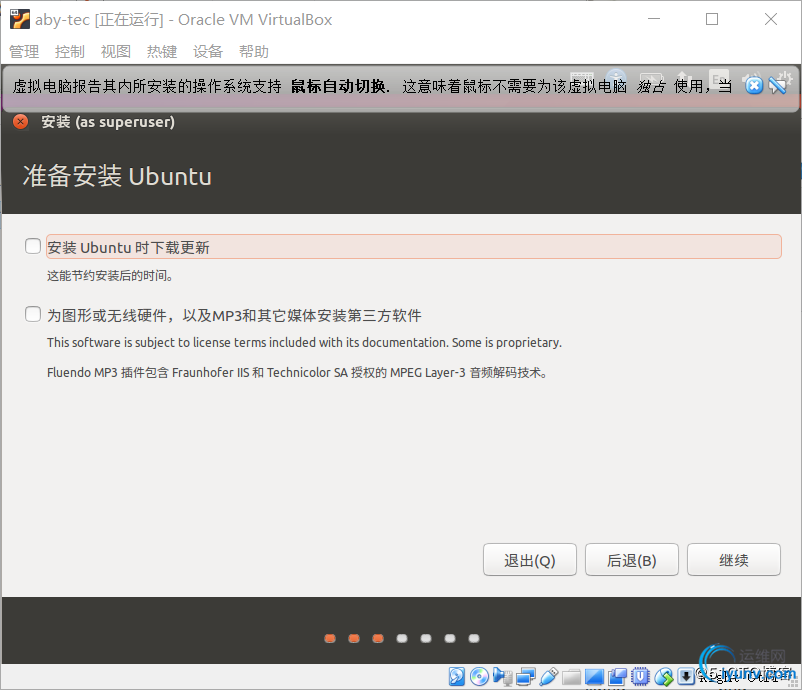Click the optical disc status icon
The image size is (802, 690).
479,676
